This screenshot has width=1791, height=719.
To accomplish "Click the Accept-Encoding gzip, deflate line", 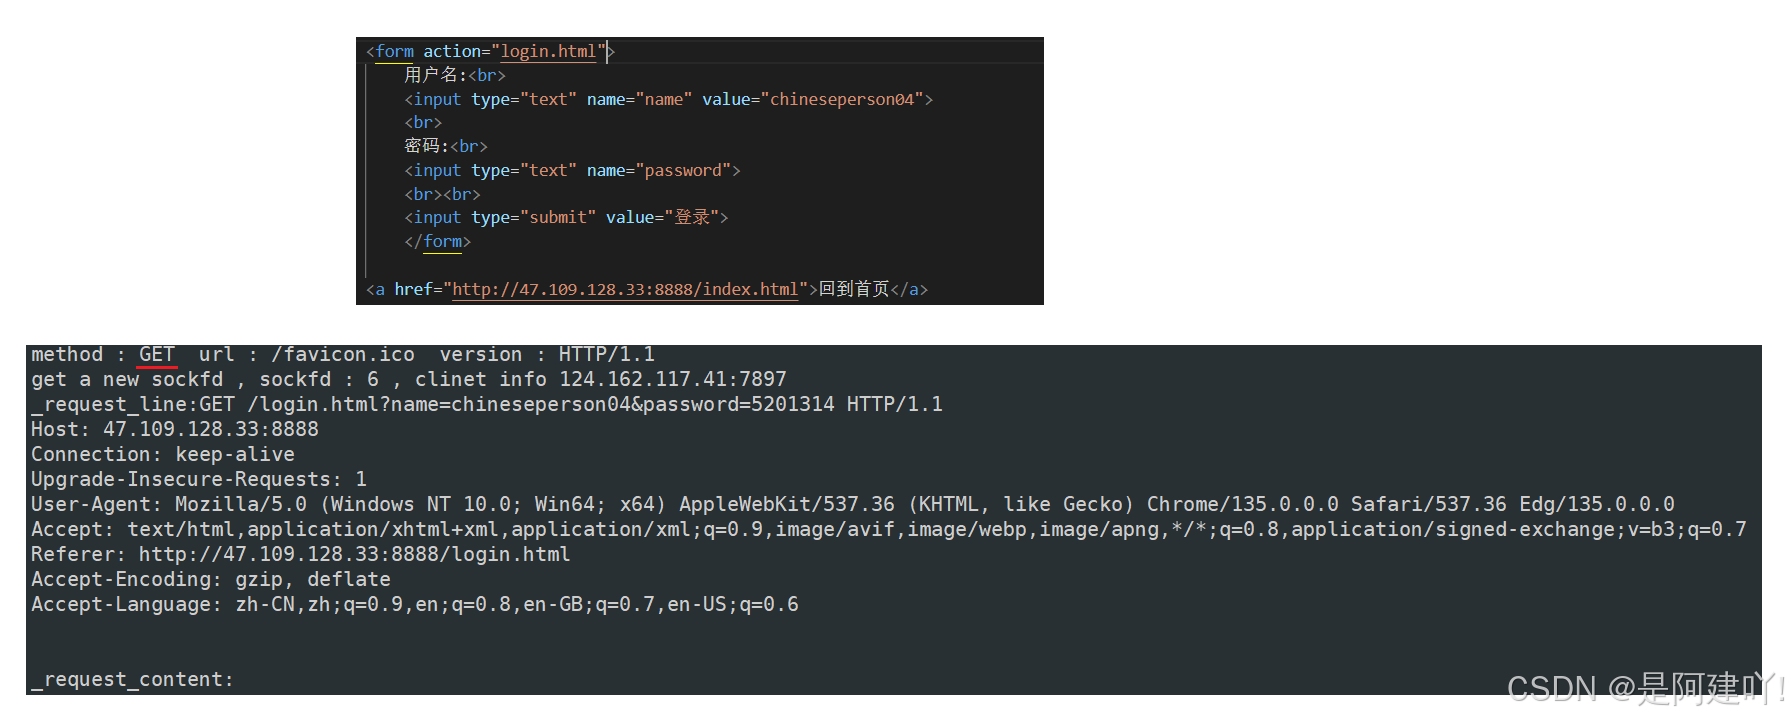I will click(211, 579).
